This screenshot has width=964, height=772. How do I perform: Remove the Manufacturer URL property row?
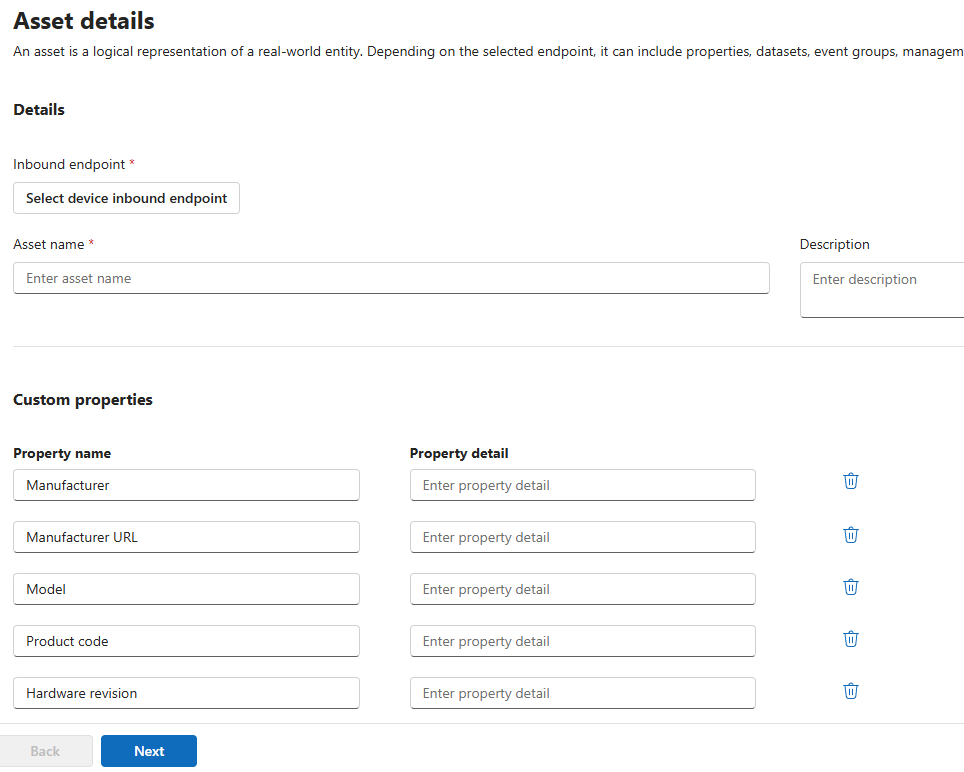[851, 535]
